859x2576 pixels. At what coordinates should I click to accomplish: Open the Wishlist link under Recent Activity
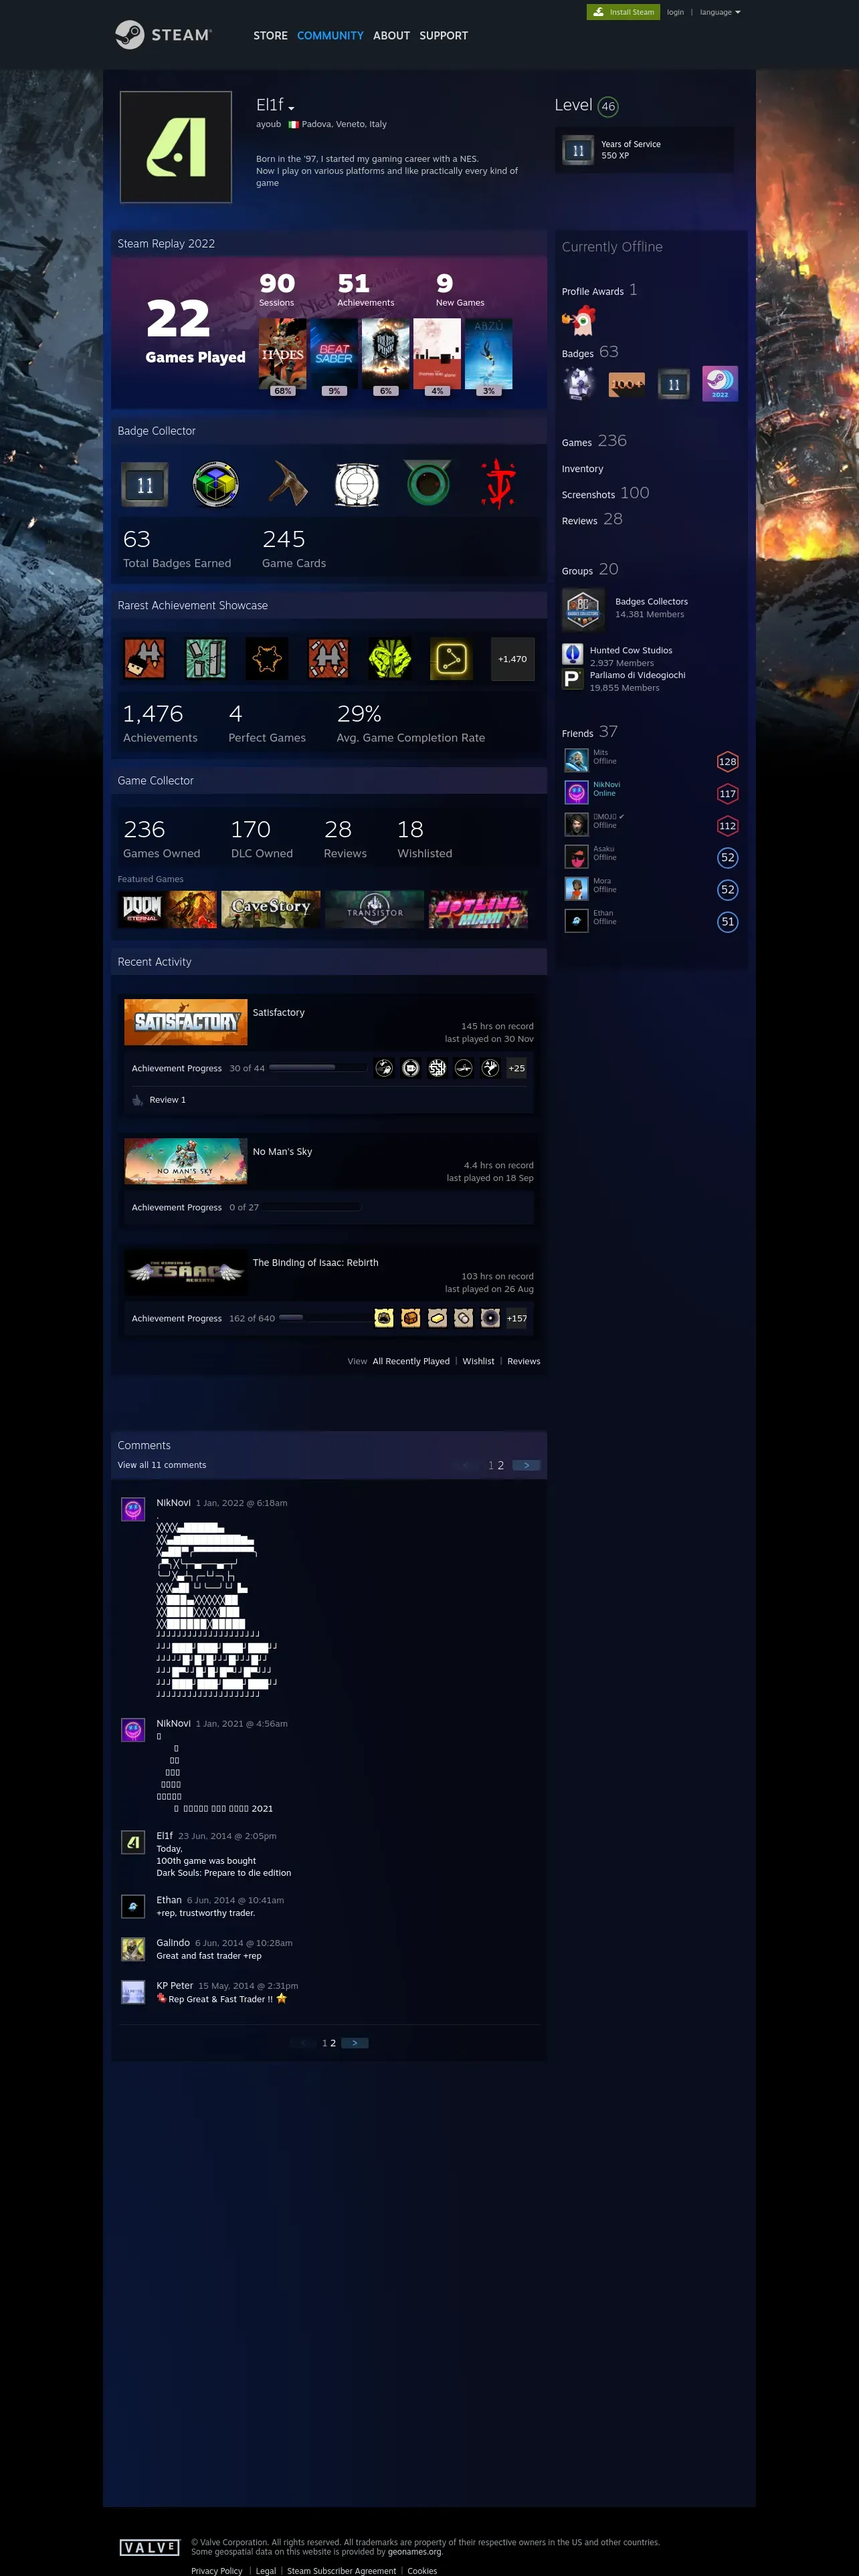click(x=478, y=1361)
